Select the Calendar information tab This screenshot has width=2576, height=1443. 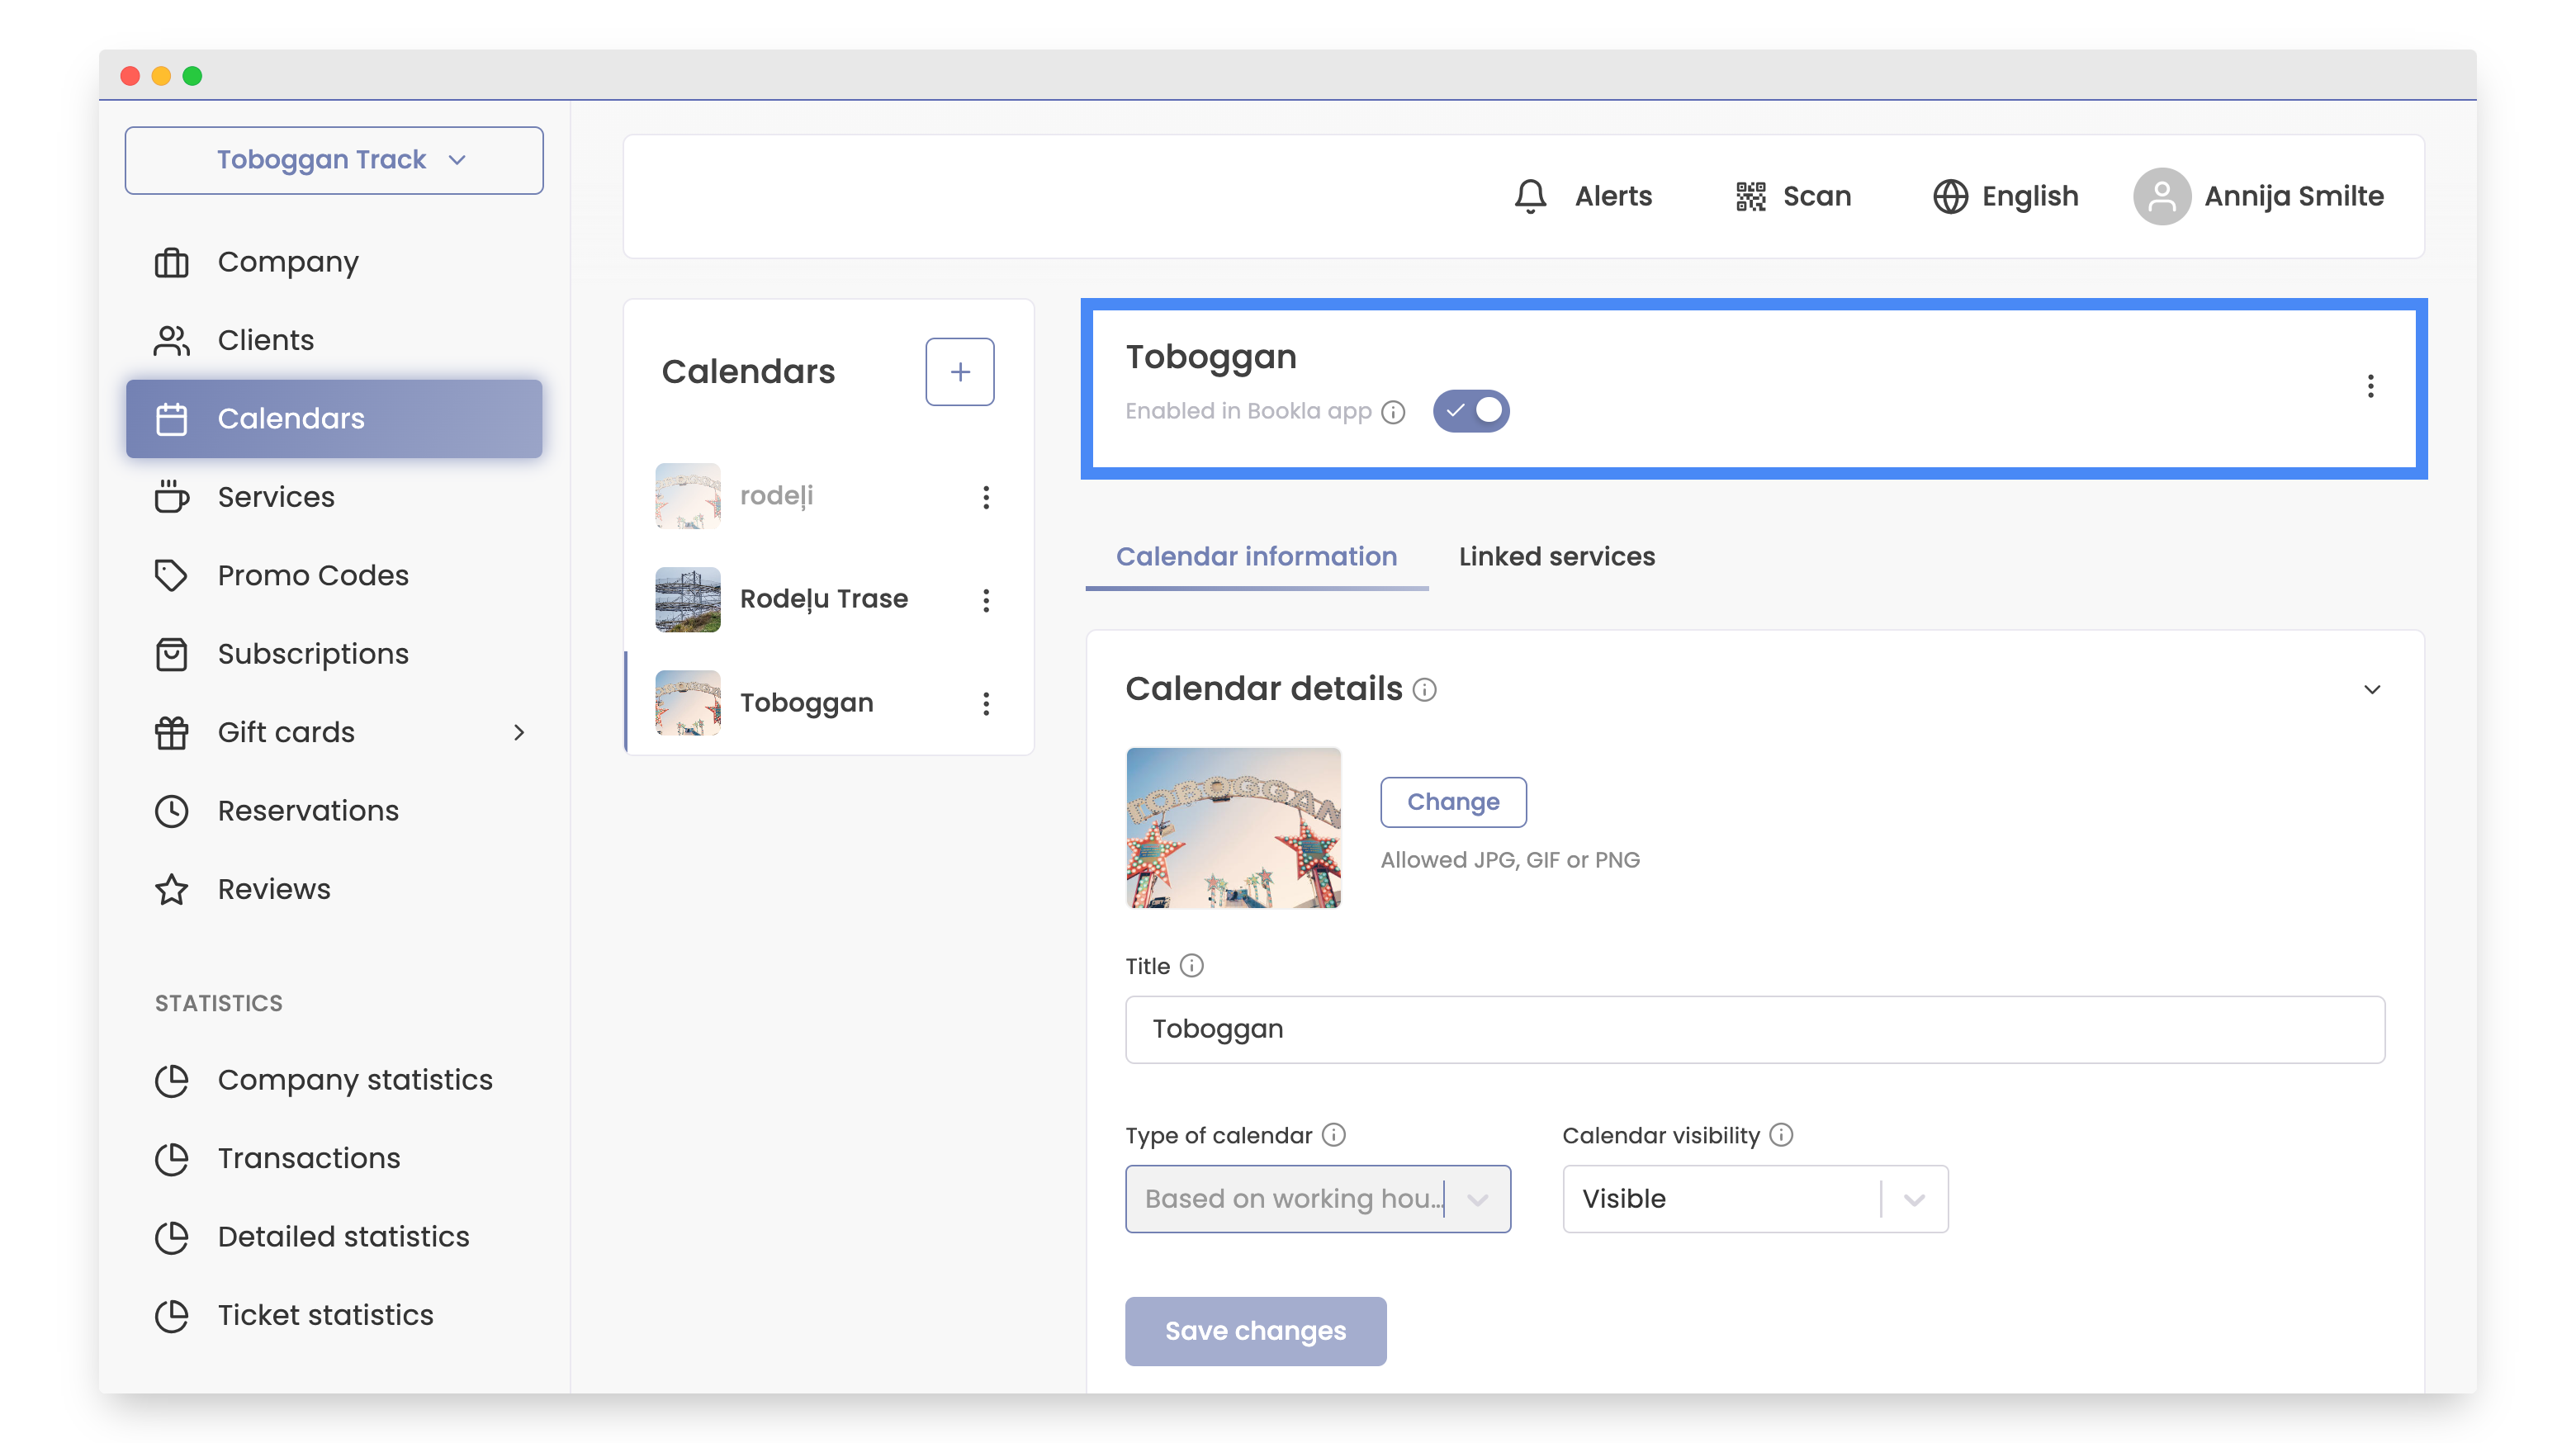pos(1257,557)
